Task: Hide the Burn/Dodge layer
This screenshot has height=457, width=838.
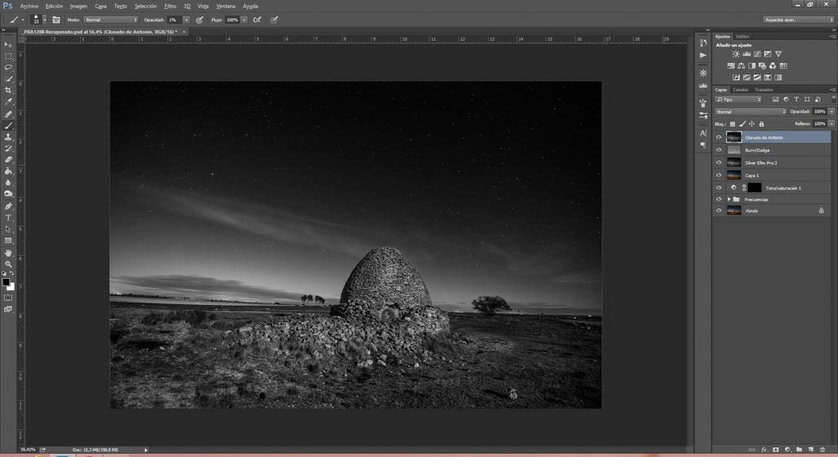Action: click(x=718, y=149)
